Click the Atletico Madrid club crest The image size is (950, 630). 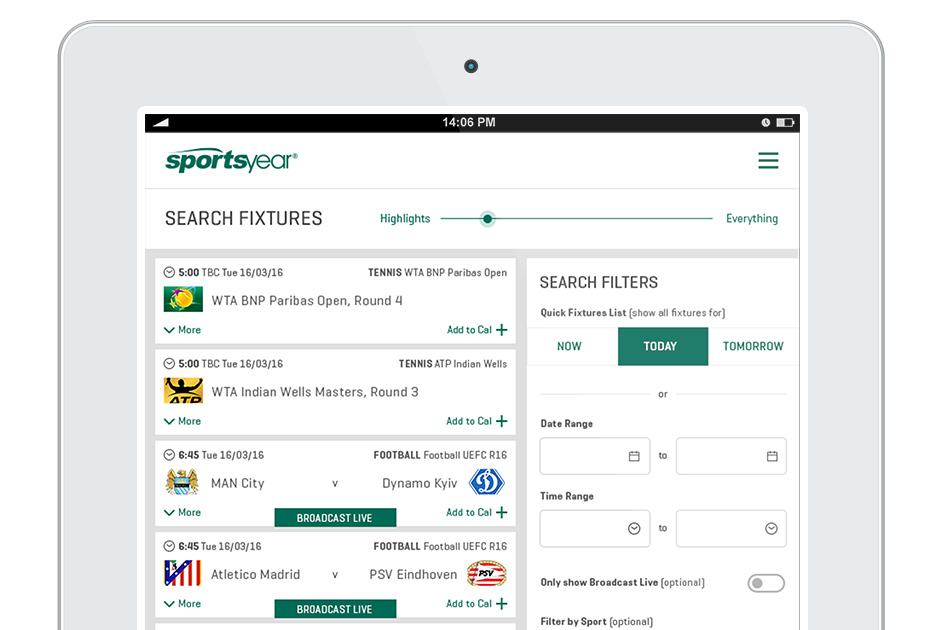tap(182, 574)
